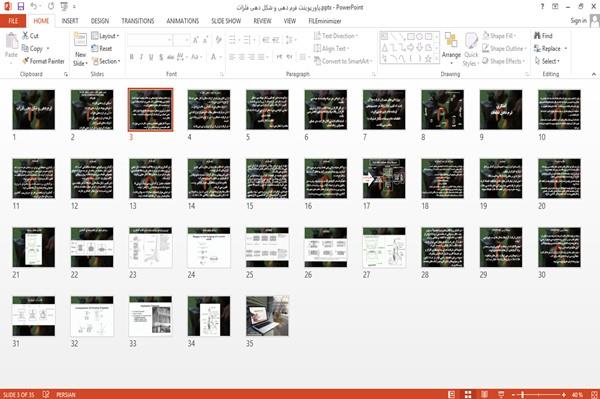Open Font dialog launcher
This screenshot has width=600, height=399.
click(x=222, y=74)
